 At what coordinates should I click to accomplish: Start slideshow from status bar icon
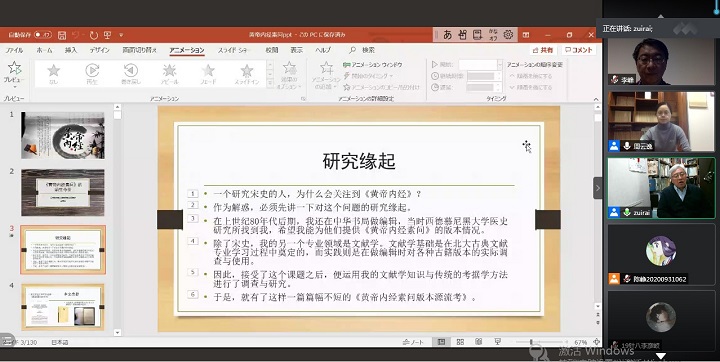pos(497,342)
